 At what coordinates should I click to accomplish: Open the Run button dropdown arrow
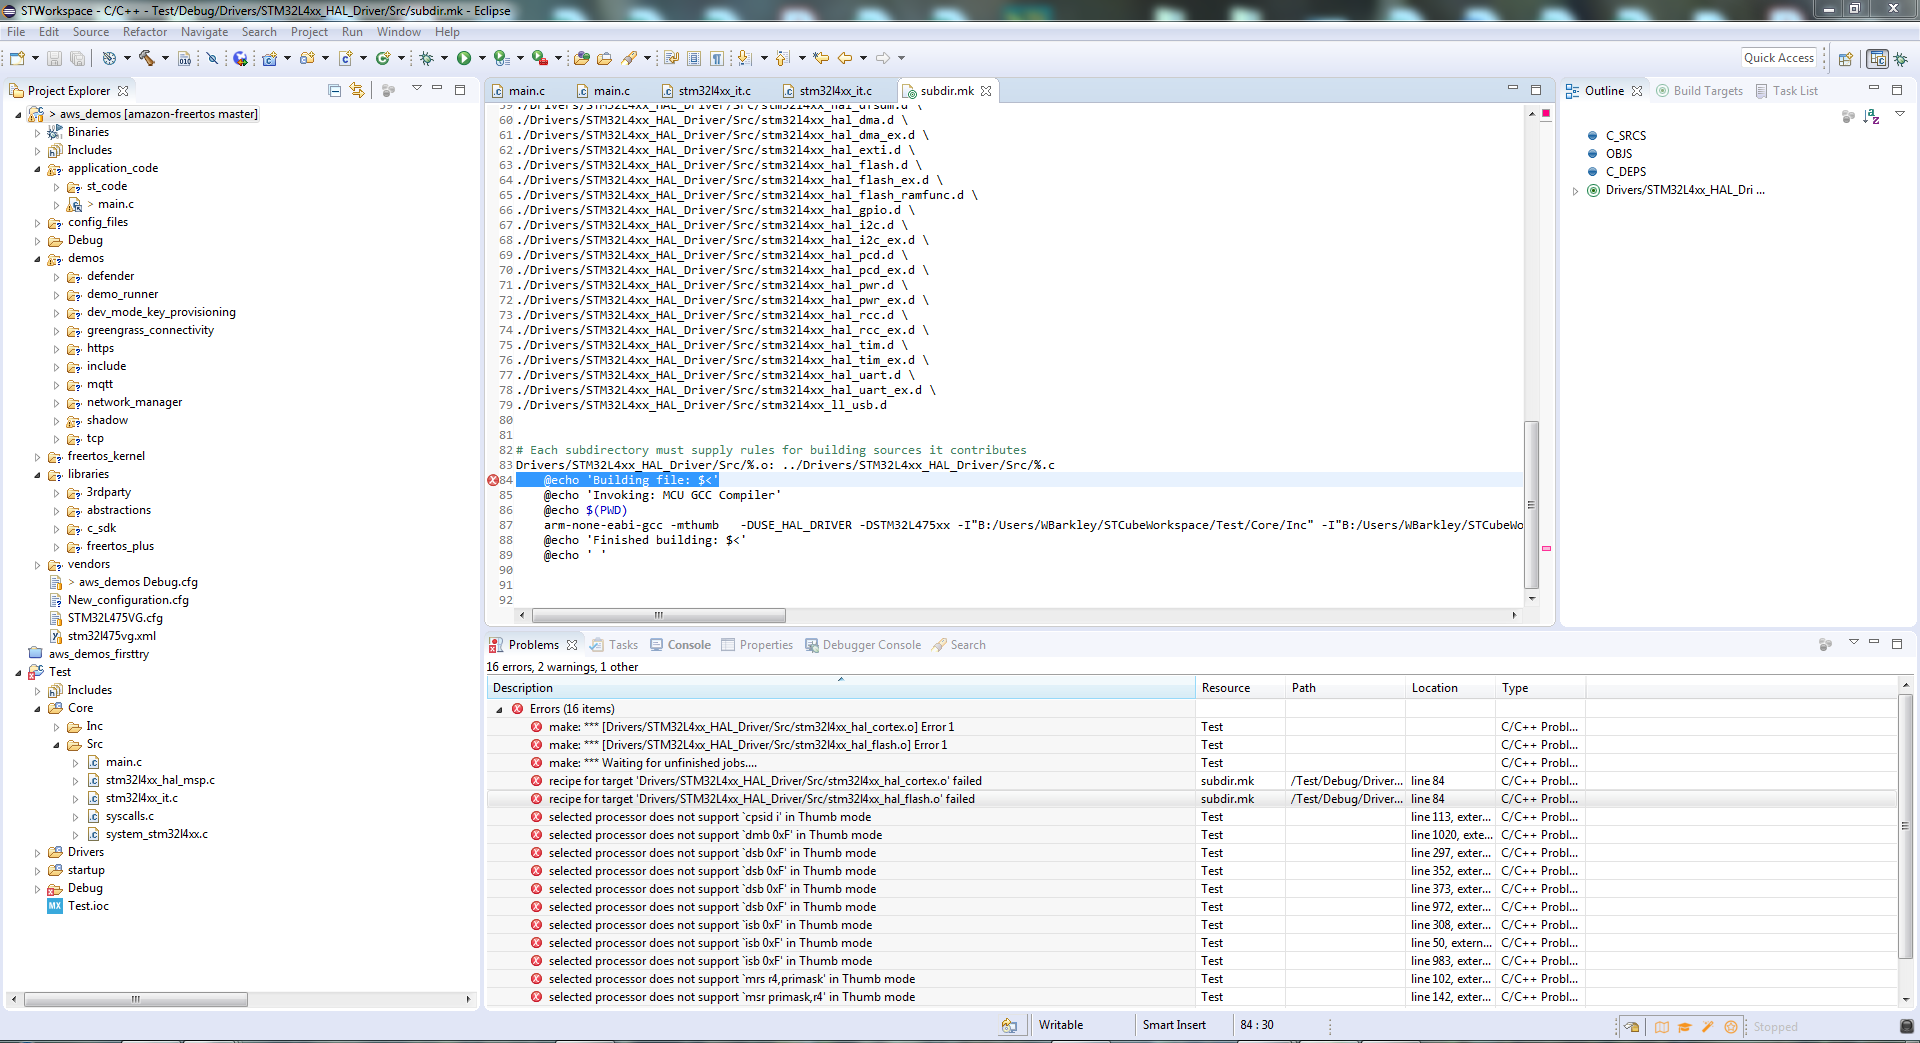(481, 58)
